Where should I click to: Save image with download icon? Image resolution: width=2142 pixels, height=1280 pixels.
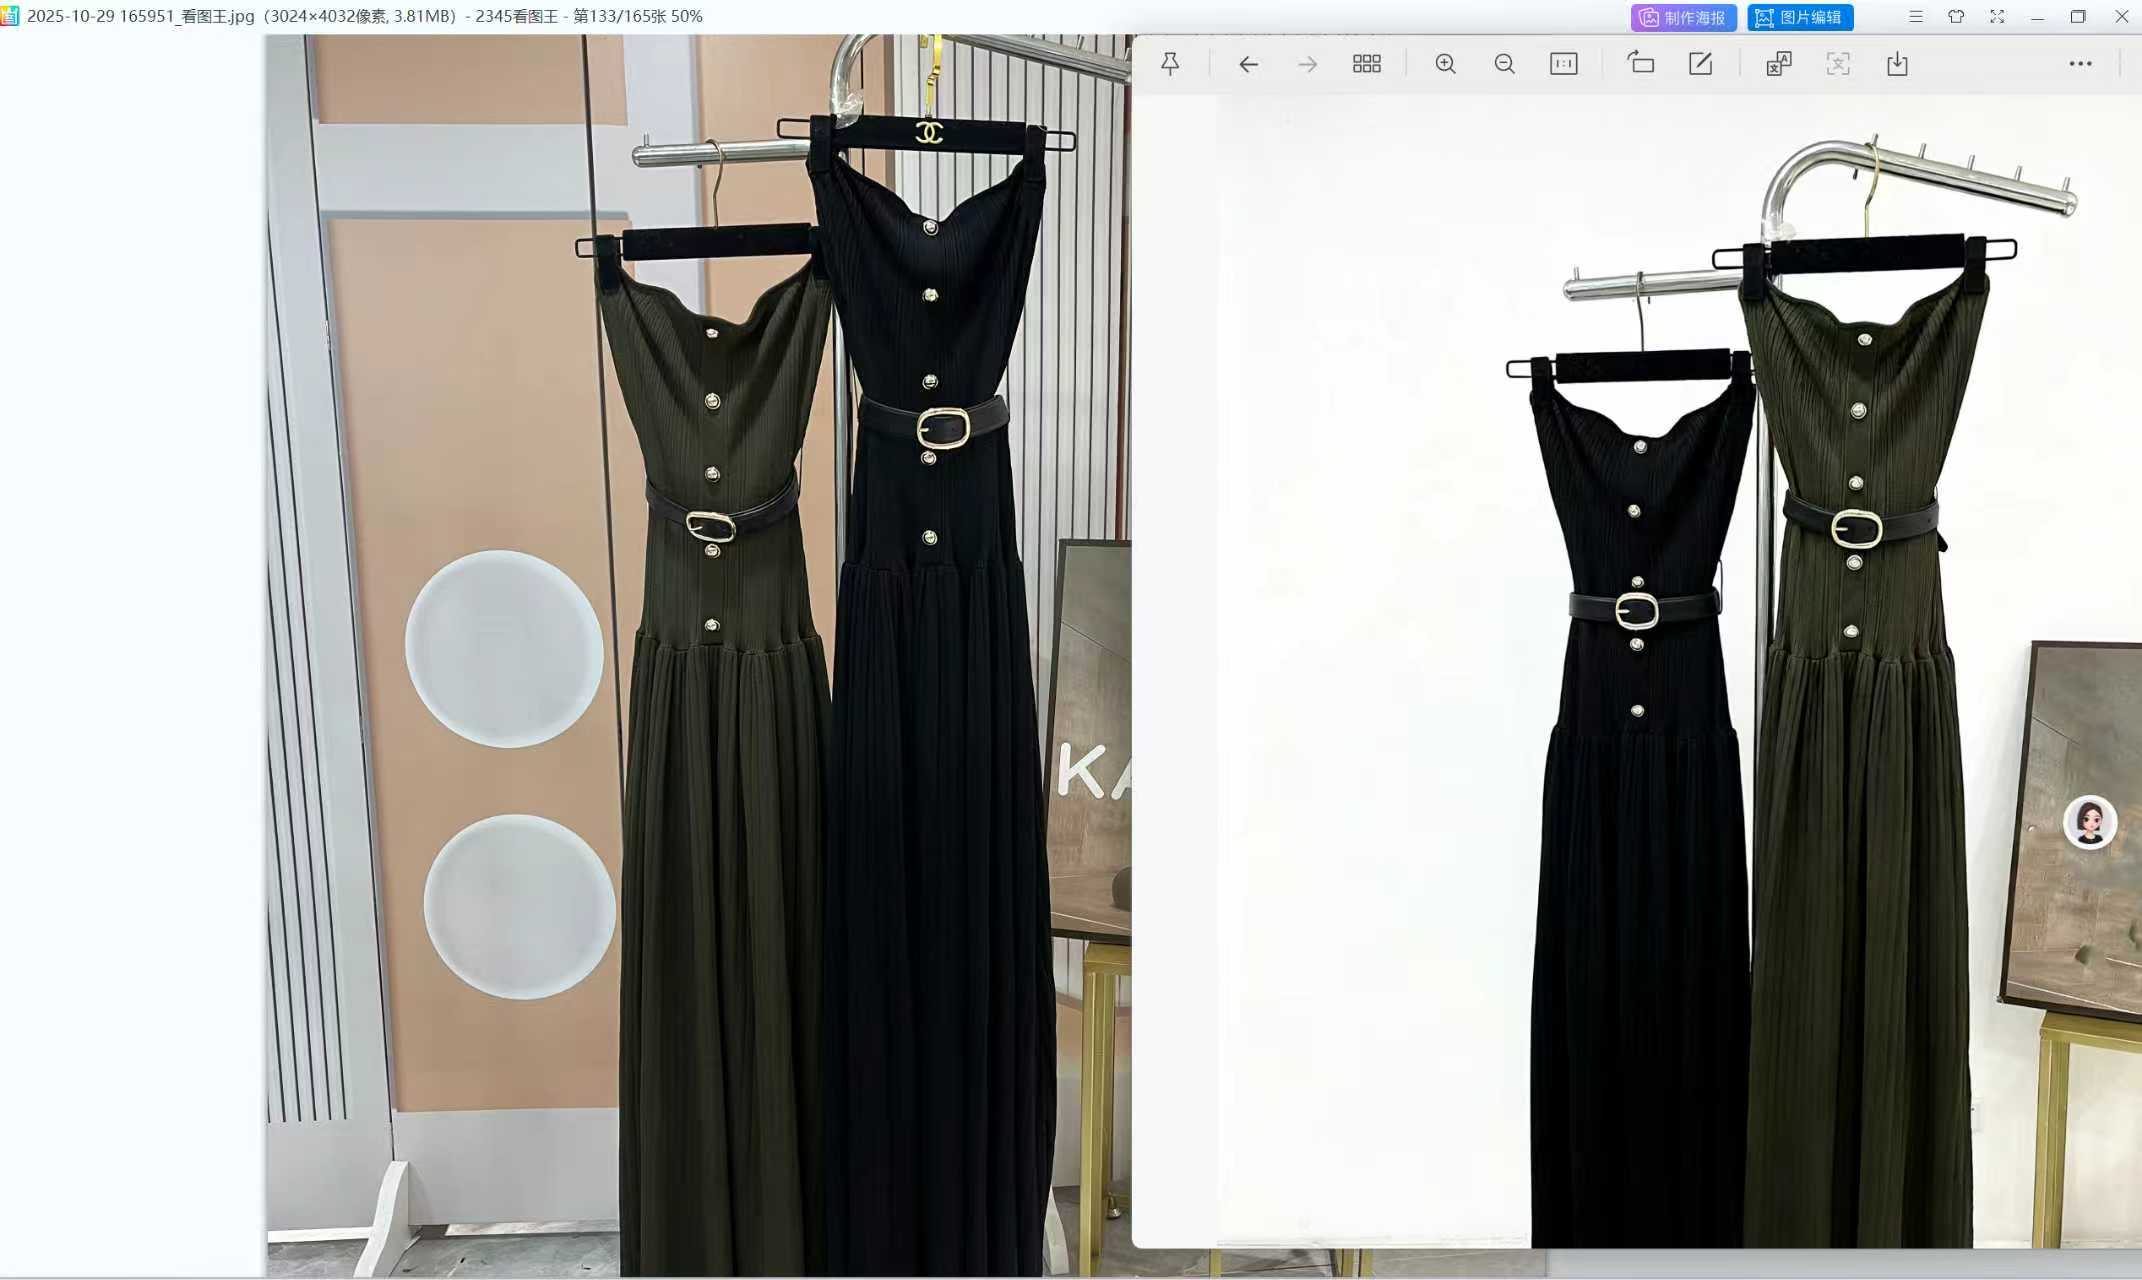[1897, 64]
